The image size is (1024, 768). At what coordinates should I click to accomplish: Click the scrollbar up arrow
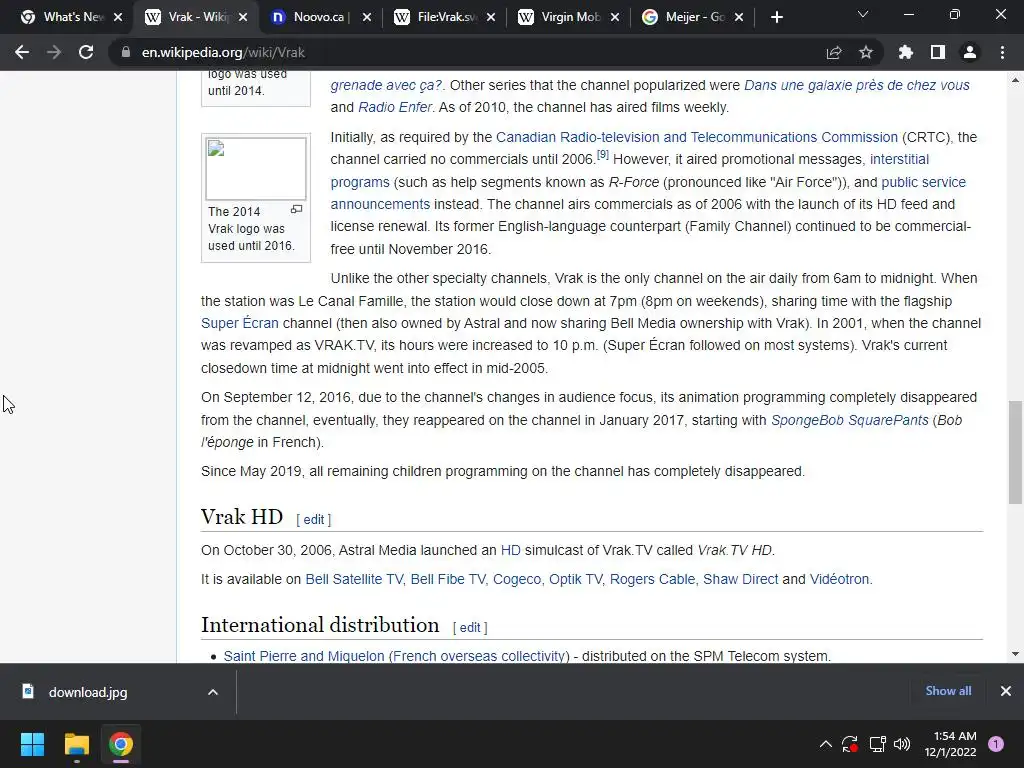pyautogui.click(x=1015, y=80)
